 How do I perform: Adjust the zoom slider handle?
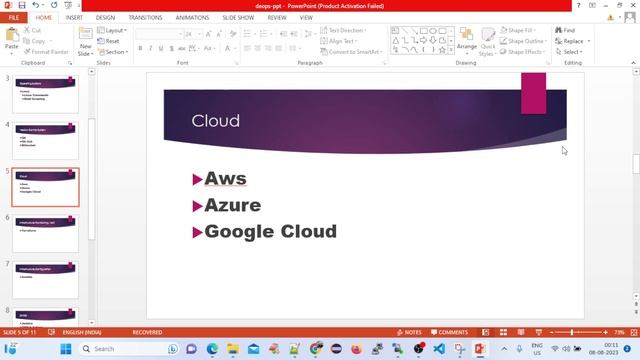click(x=572, y=332)
